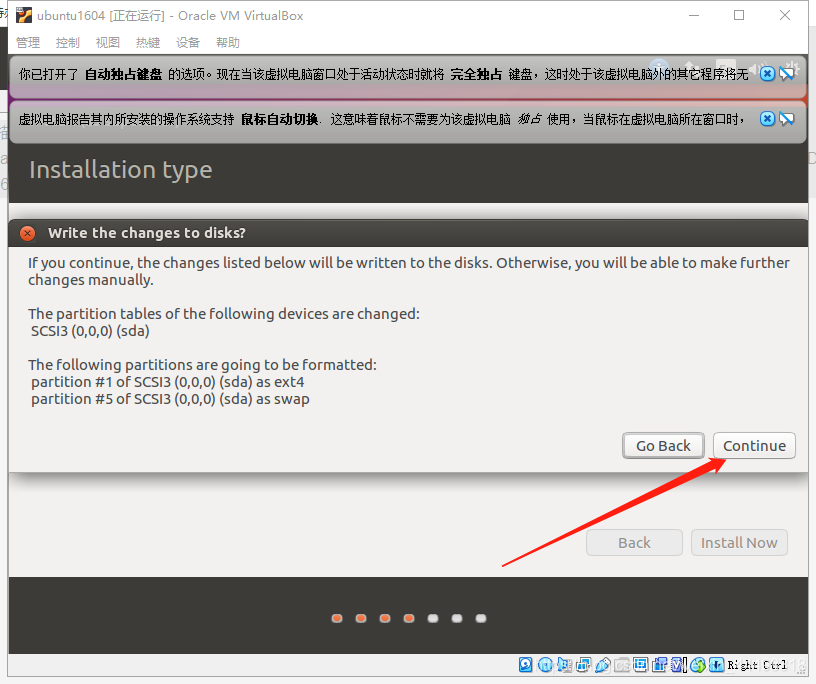
Task: Click the hard disk activity indicator icon
Action: (526, 665)
